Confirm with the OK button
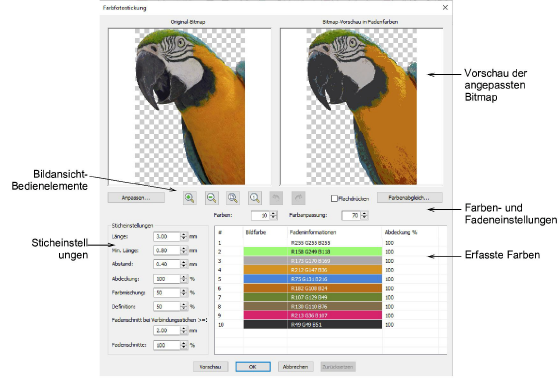 (253, 367)
